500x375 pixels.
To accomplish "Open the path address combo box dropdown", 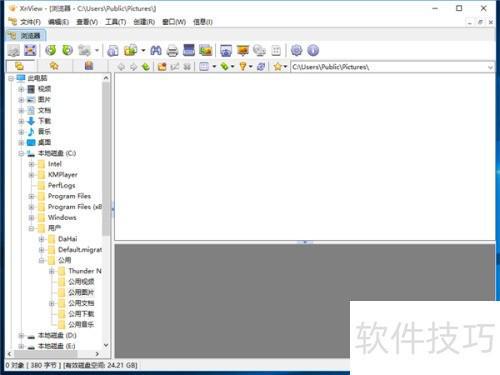I will [490, 67].
